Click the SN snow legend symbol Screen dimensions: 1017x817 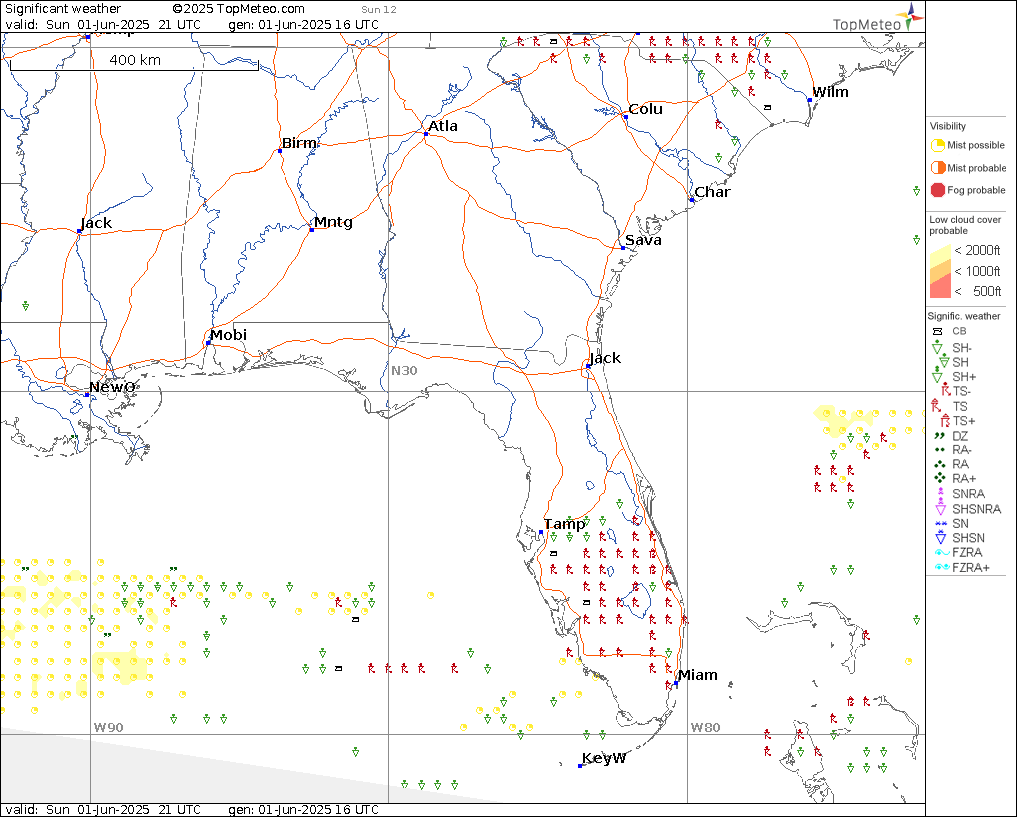click(x=941, y=523)
